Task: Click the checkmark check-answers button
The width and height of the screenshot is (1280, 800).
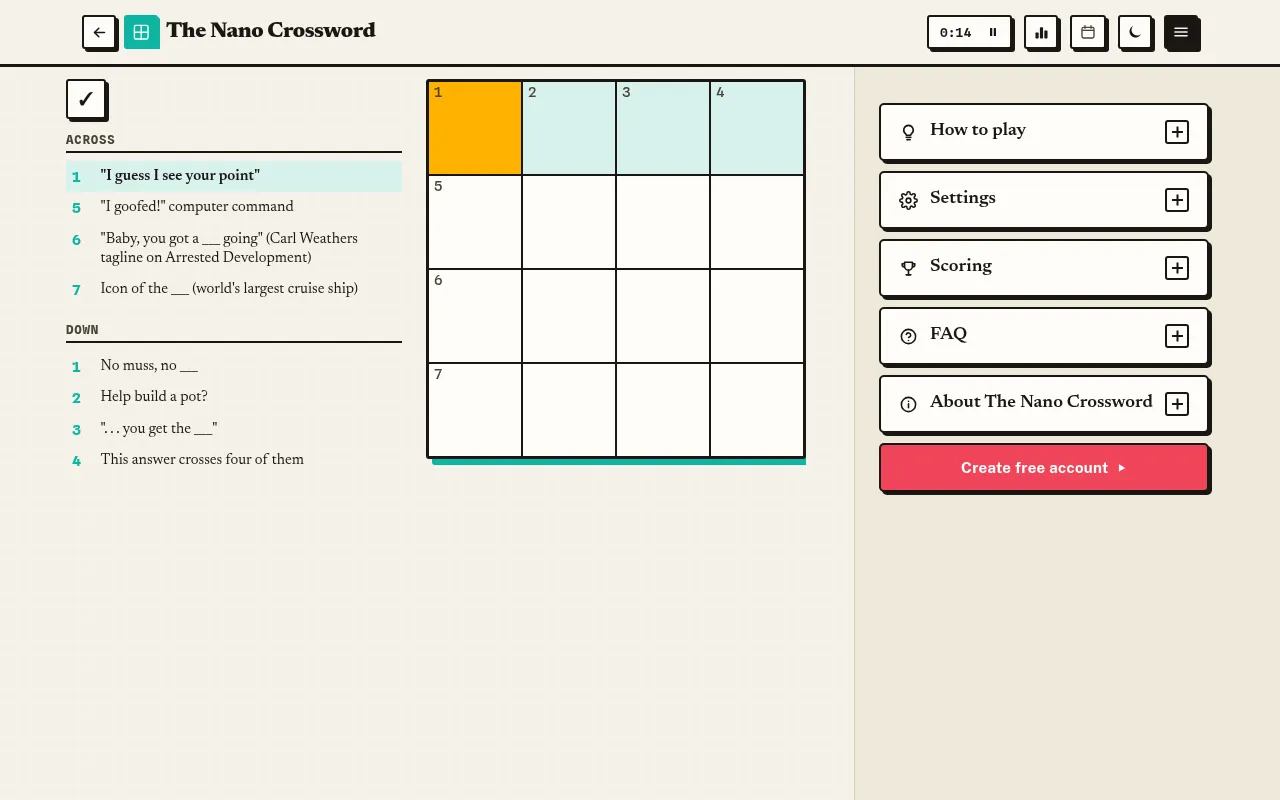Action: coord(85,99)
